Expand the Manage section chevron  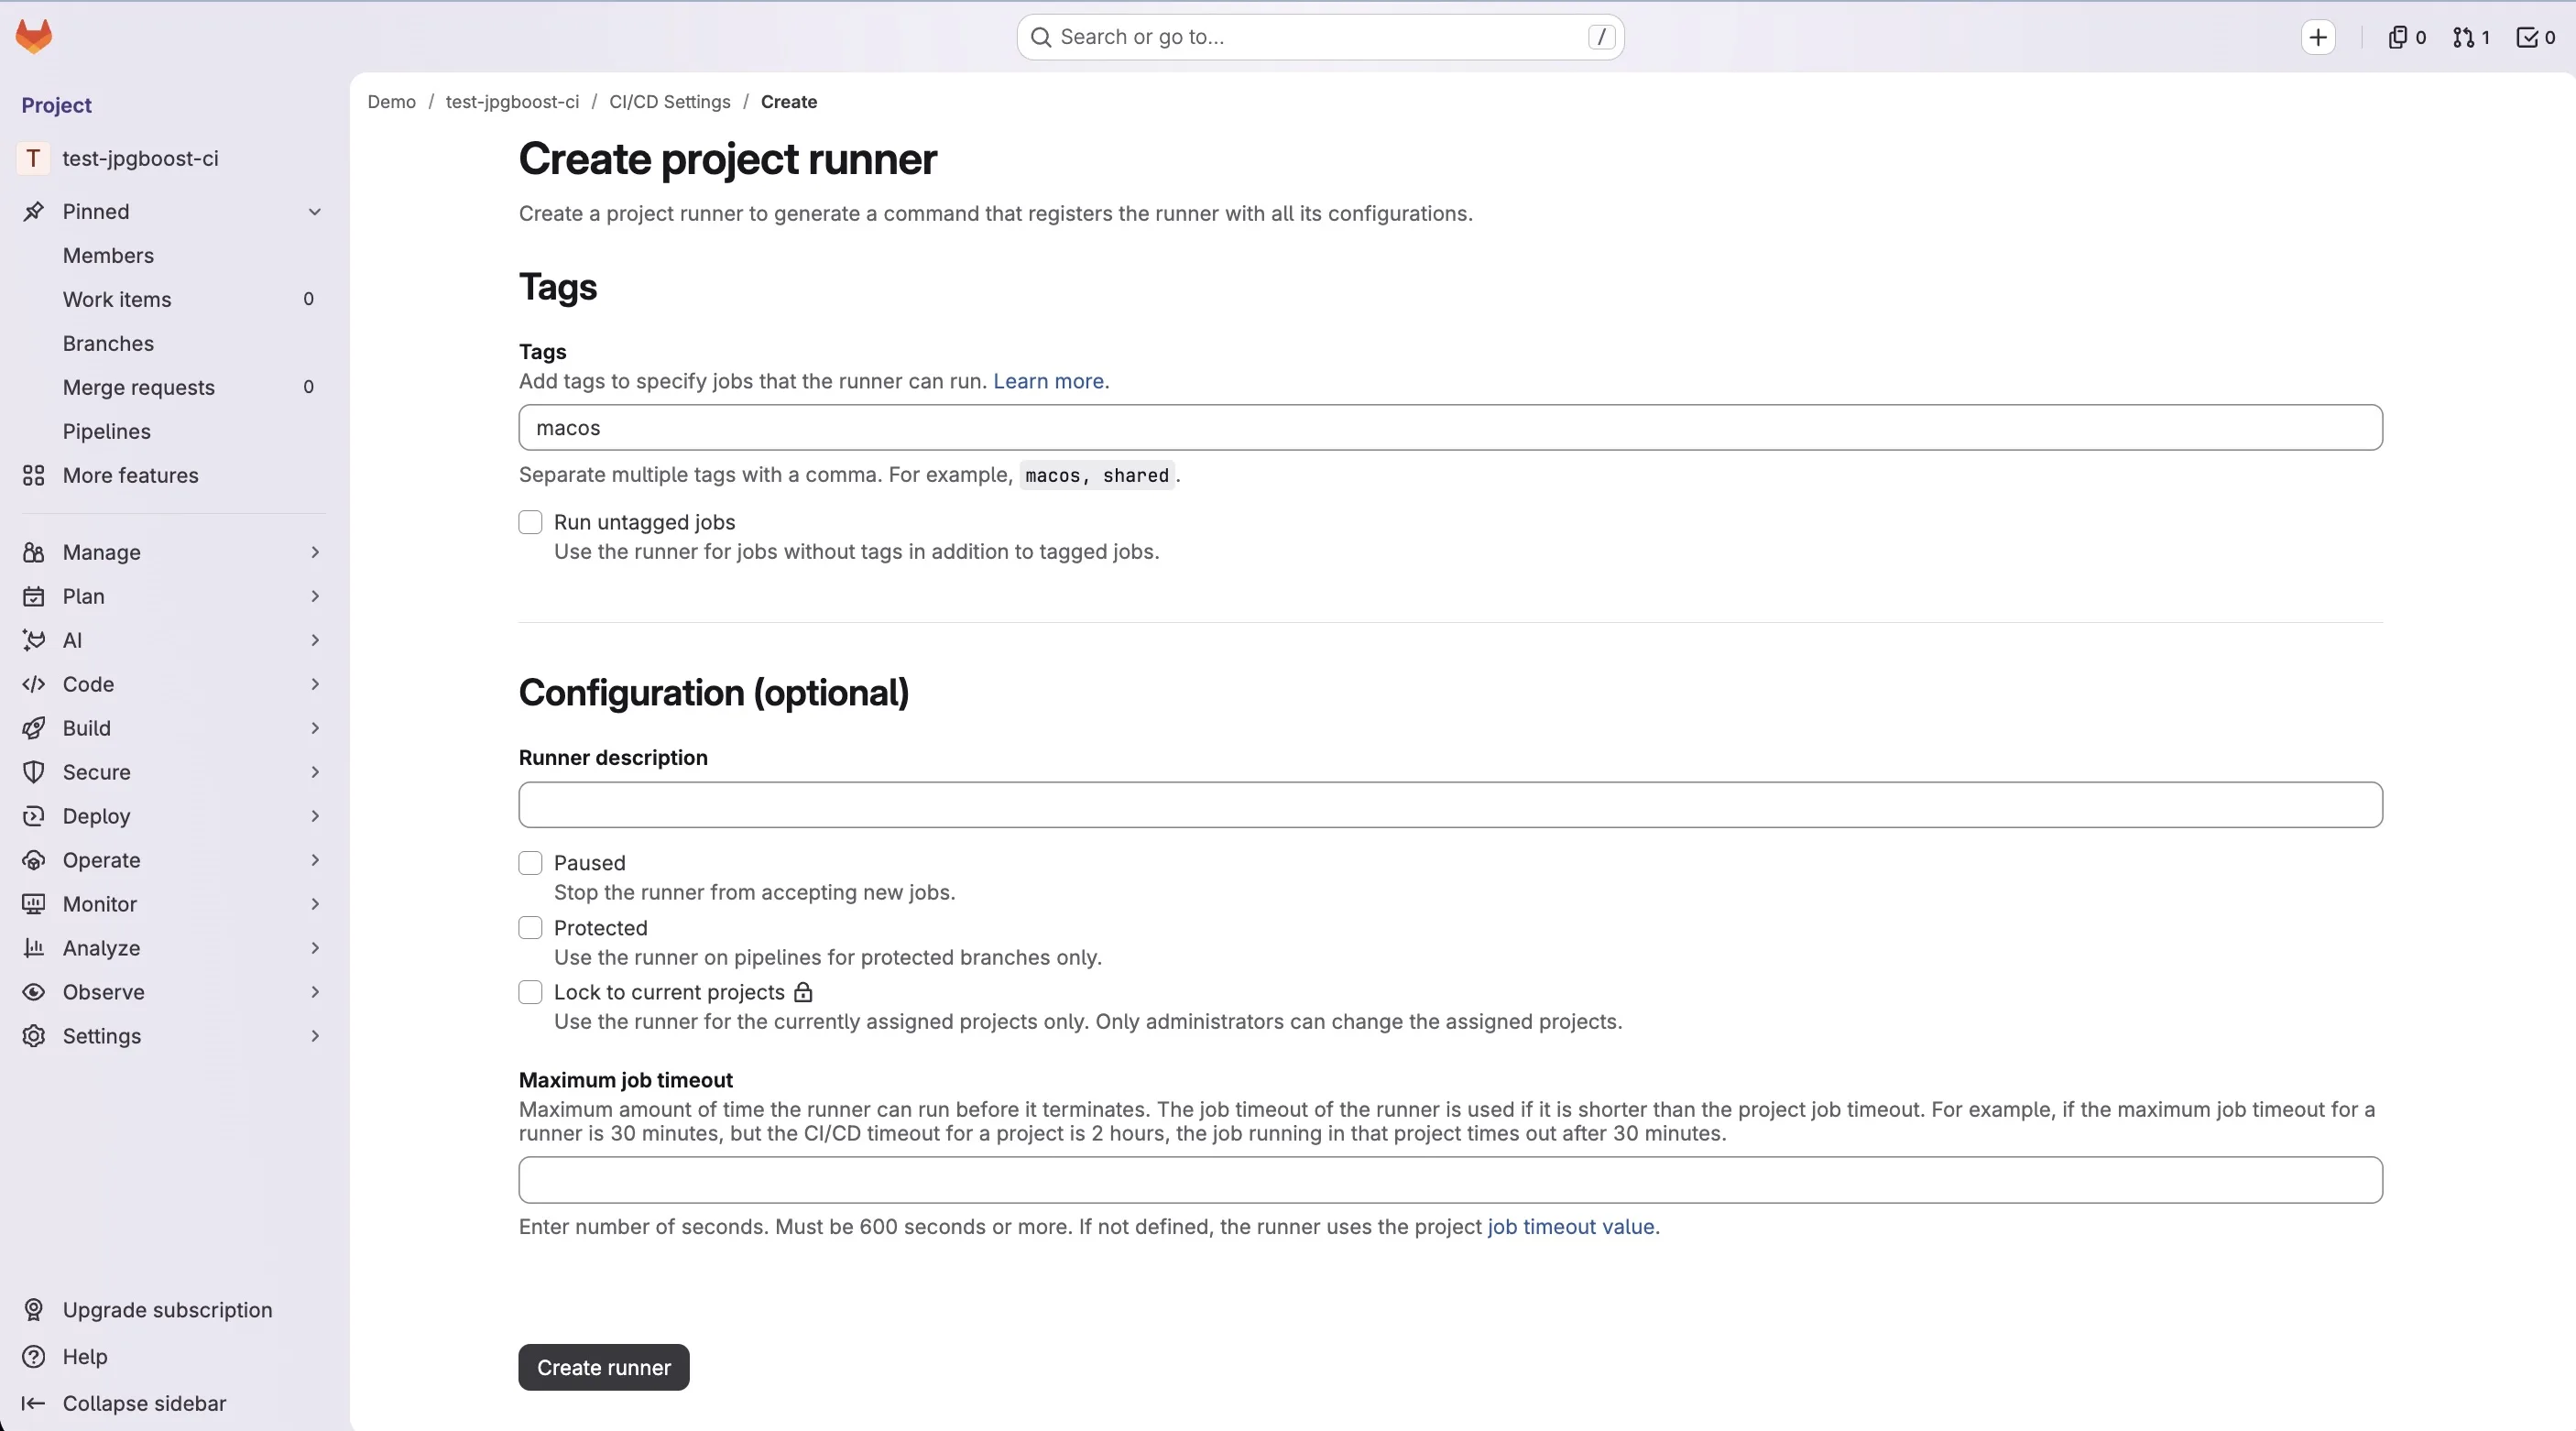pyautogui.click(x=315, y=552)
